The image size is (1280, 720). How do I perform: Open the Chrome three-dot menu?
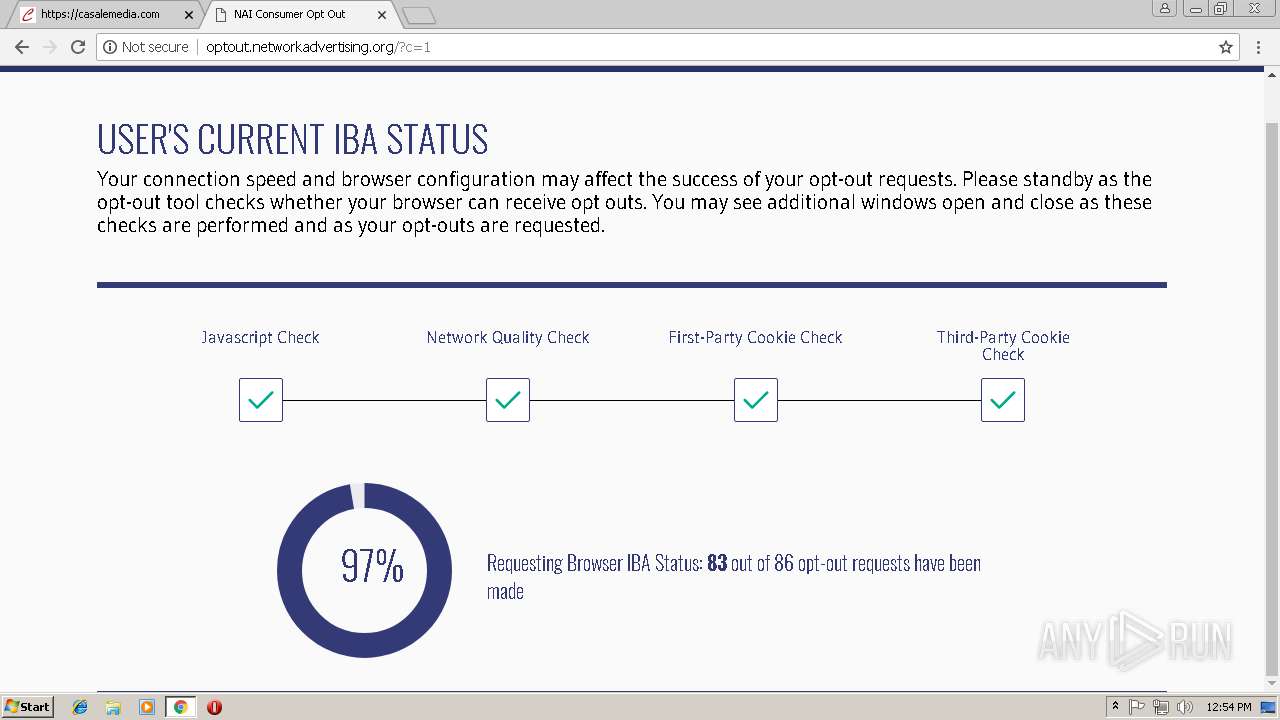pyautogui.click(x=1259, y=47)
